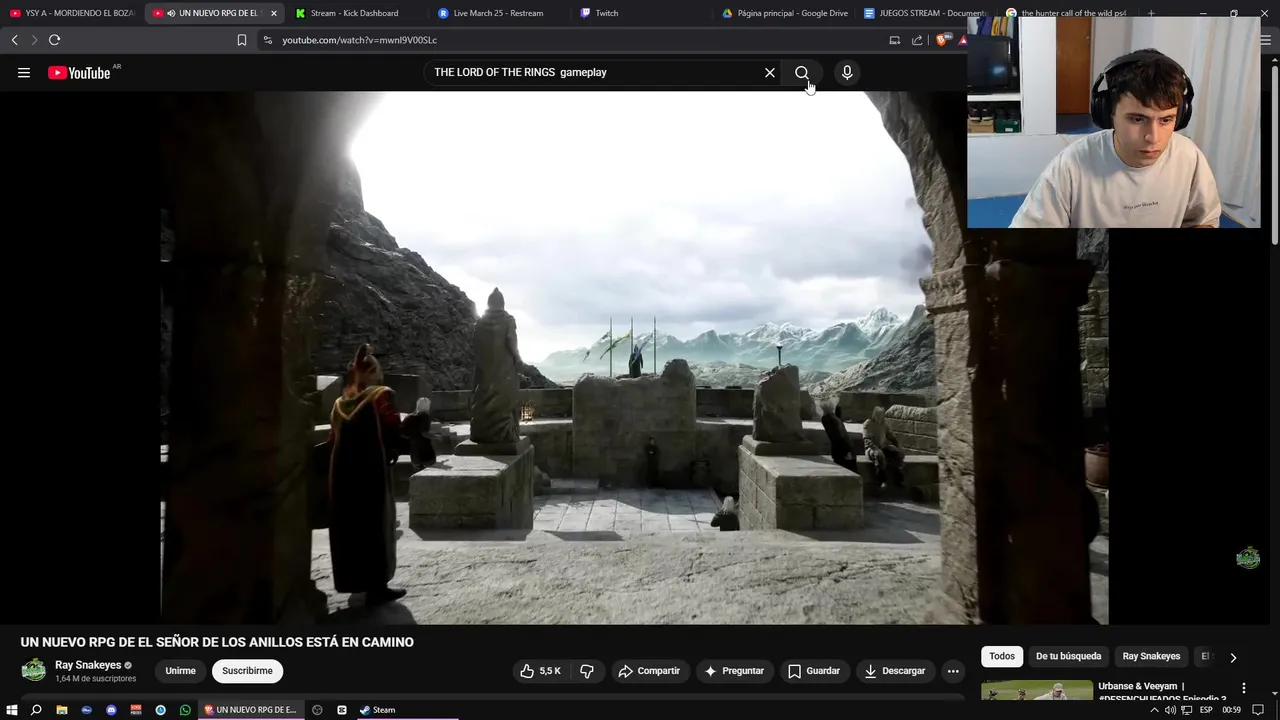
Task: Click the cast/install screen icon in address bar
Action: [895, 40]
